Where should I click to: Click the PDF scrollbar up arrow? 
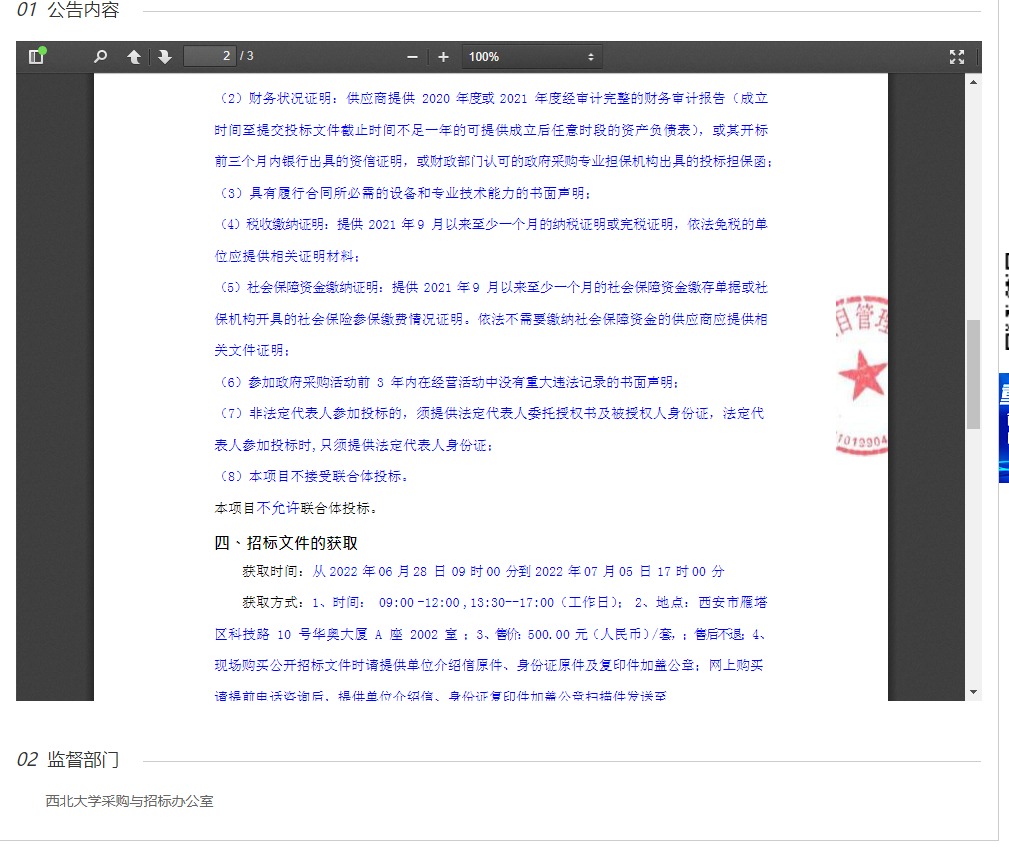[973, 81]
